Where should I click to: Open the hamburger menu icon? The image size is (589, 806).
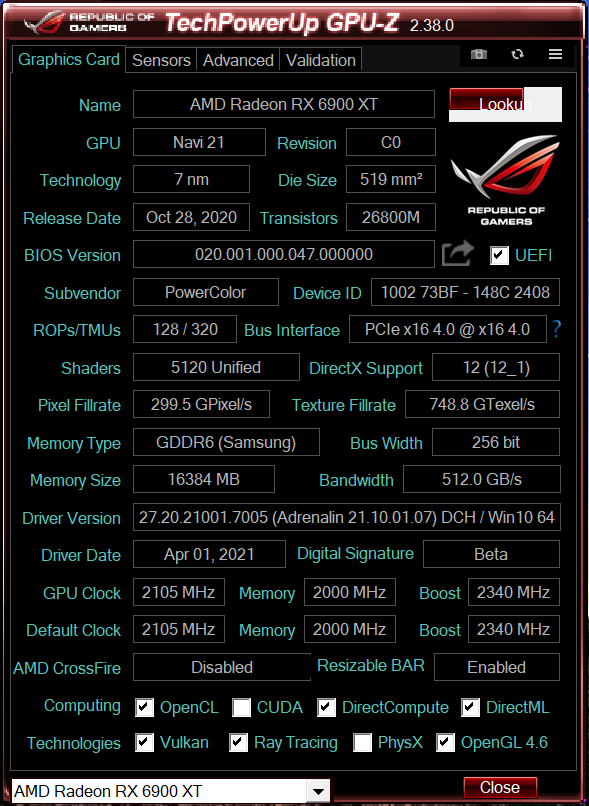tap(555, 54)
